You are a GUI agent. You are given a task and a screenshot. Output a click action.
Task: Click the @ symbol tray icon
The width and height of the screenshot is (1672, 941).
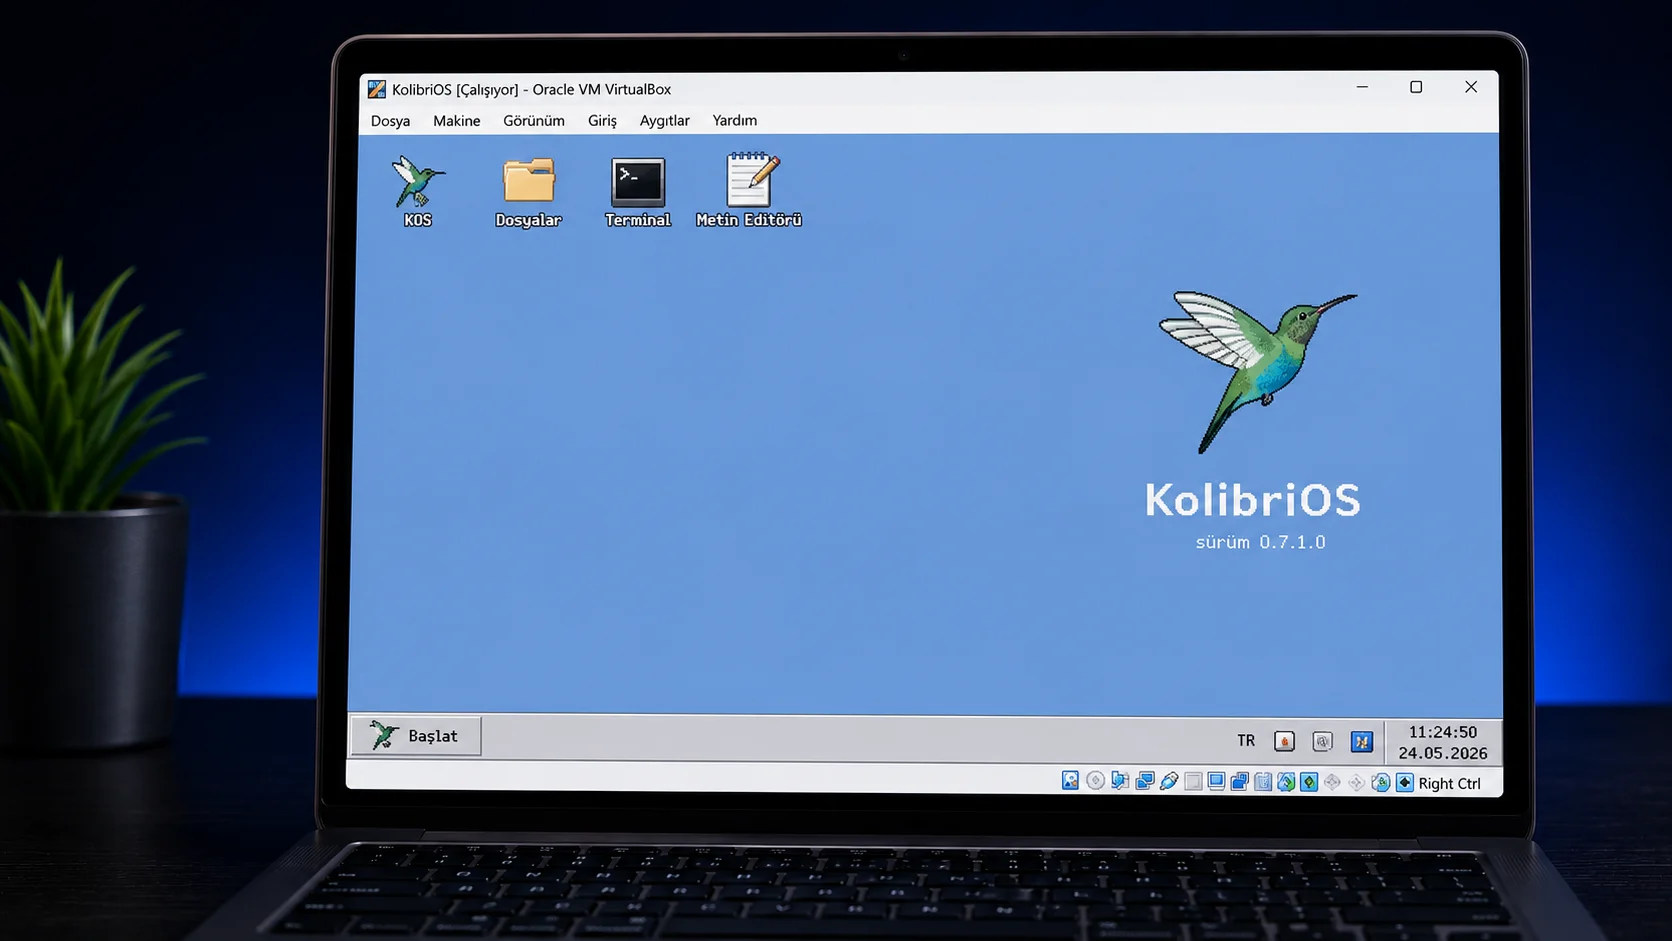pyautogui.click(x=1322, y=742)
